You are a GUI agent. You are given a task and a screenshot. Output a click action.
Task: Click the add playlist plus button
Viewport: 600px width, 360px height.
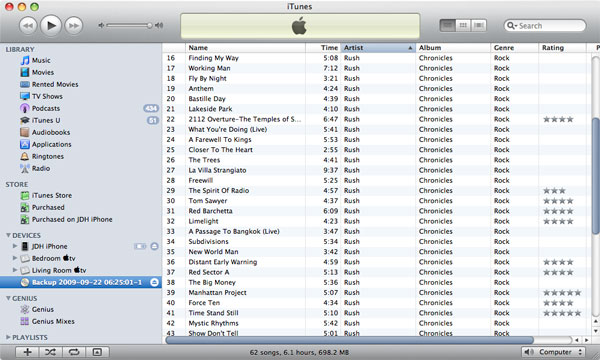tap(27, 352)
